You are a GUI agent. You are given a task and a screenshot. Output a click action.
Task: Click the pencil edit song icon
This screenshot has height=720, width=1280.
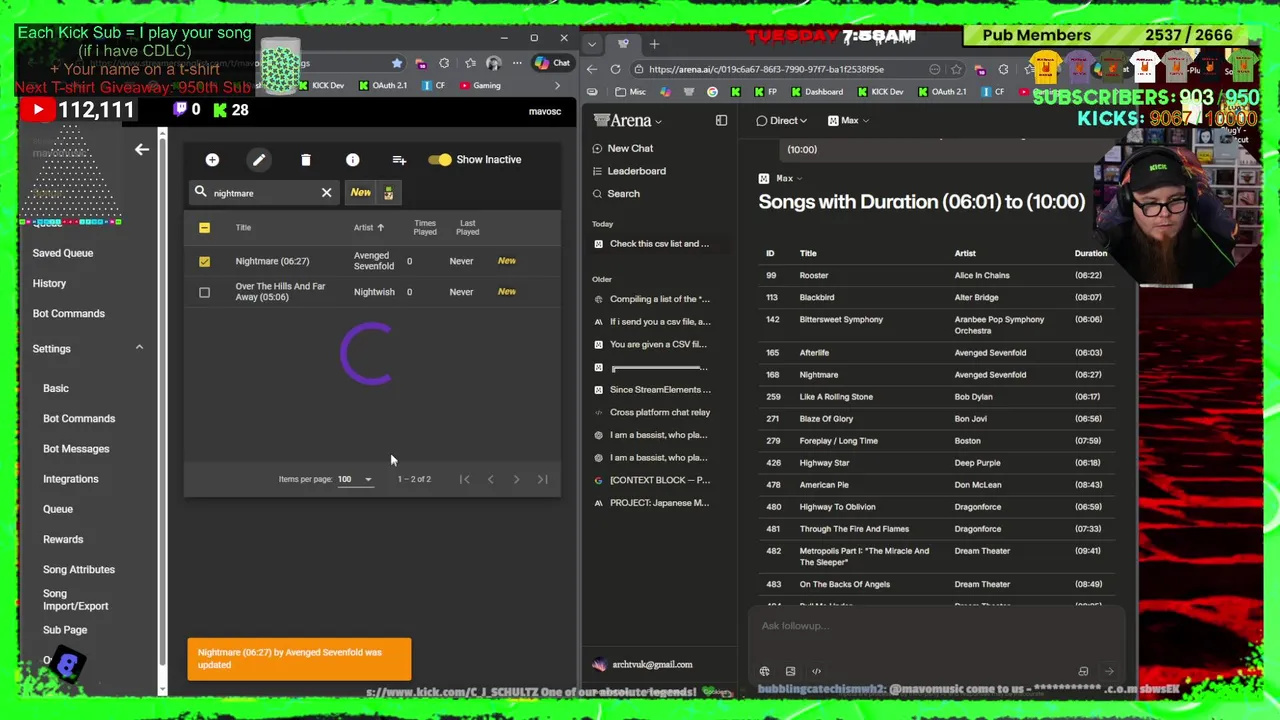259,160
